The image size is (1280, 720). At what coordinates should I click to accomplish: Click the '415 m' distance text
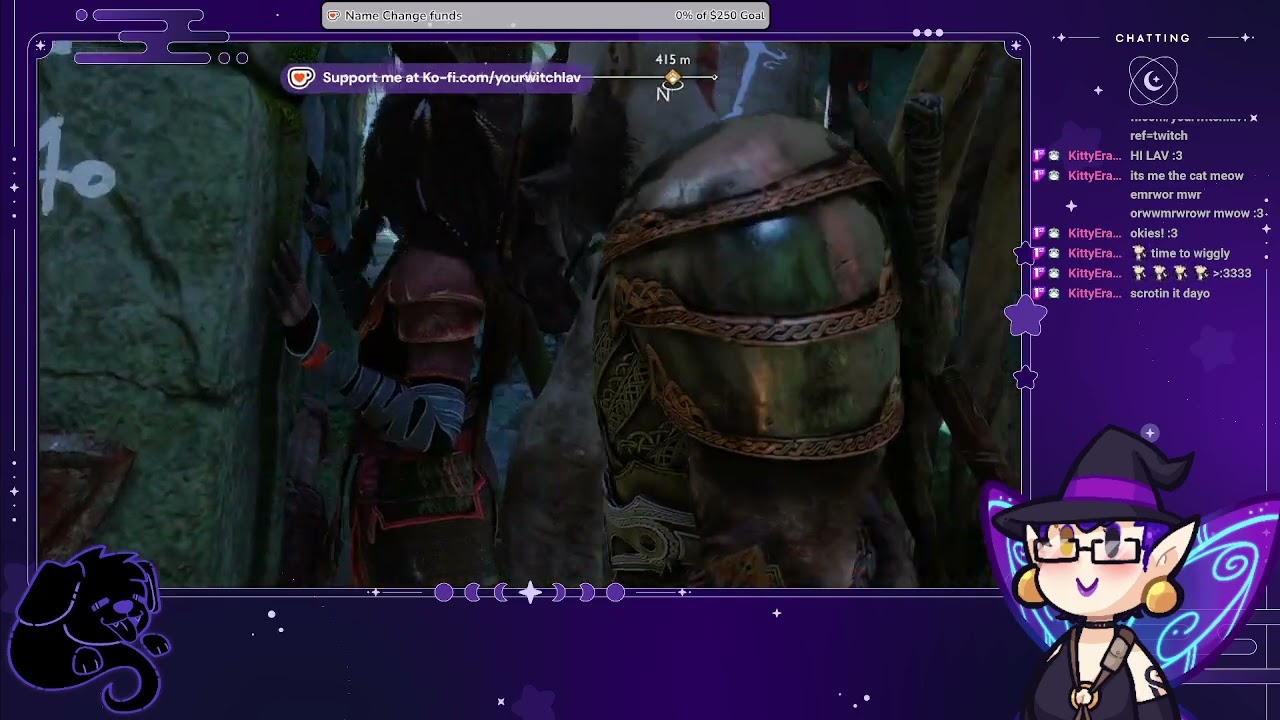tap(672, 60)
